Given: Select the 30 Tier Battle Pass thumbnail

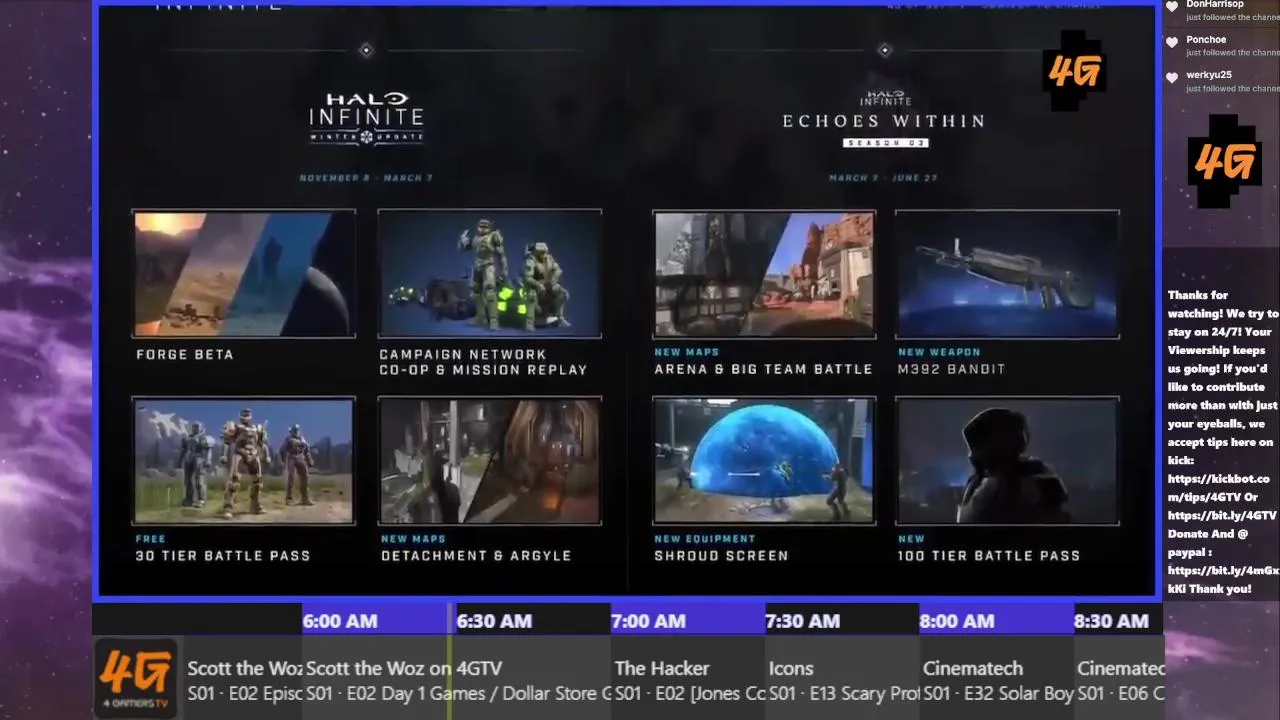Looking at the screenshot, I should pyautogui.click(x=244, y=460).
